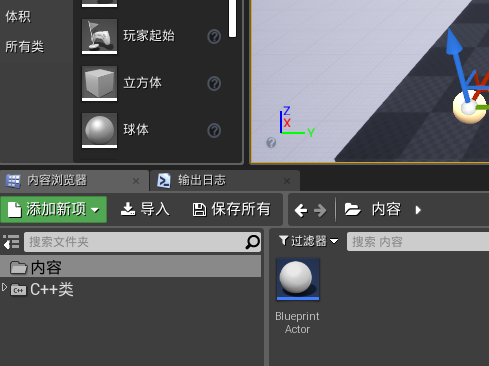The width and height of the screenshot is (489, 366).
Task: Select the 所有类 category
Action: (x=24, y=47)
